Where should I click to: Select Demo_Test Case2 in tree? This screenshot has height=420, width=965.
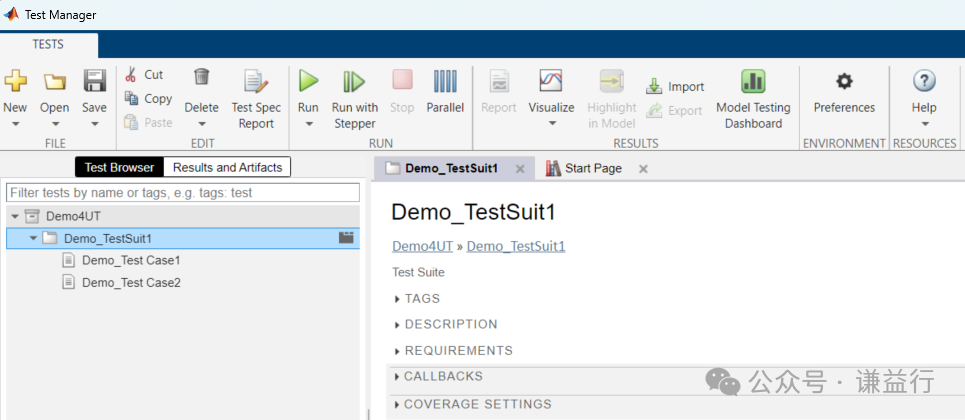tap(131, 283)
